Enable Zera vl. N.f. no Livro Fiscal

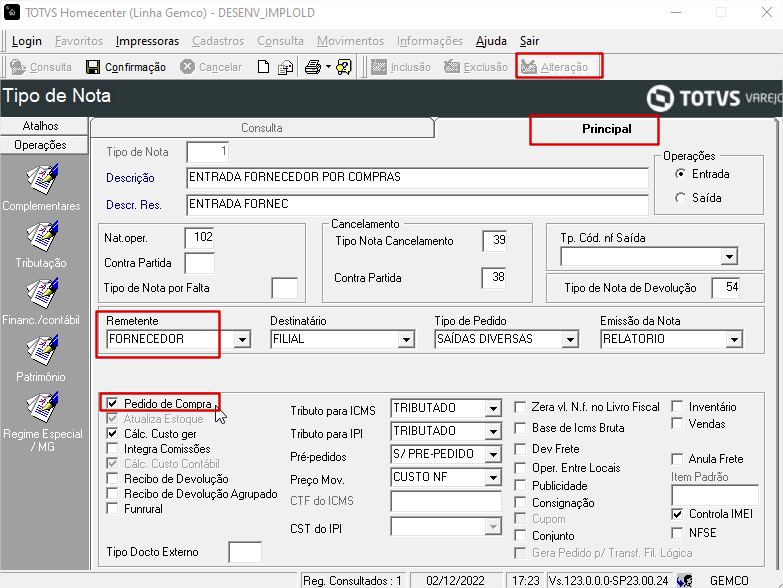point(520,407)
